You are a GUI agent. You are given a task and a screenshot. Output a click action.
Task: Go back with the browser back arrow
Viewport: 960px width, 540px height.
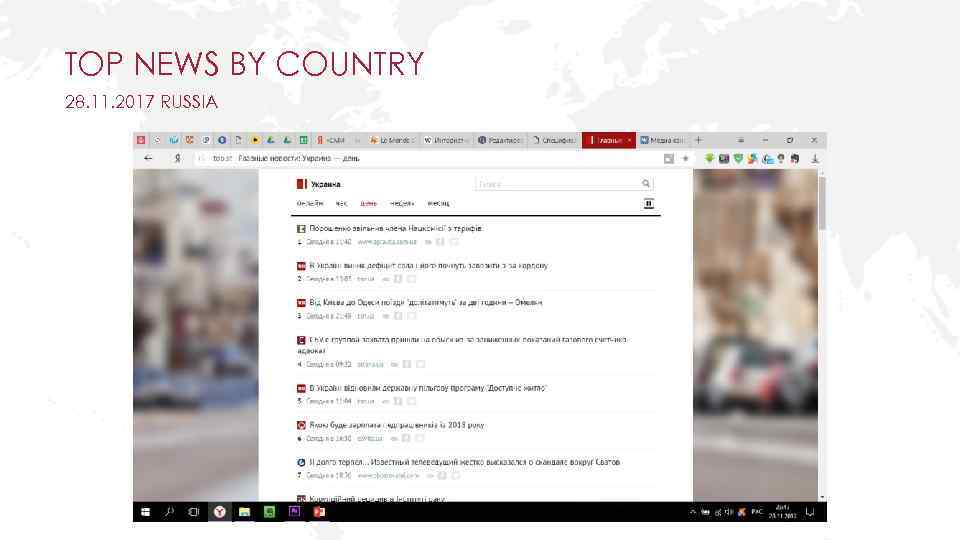[x=148, y=158]
